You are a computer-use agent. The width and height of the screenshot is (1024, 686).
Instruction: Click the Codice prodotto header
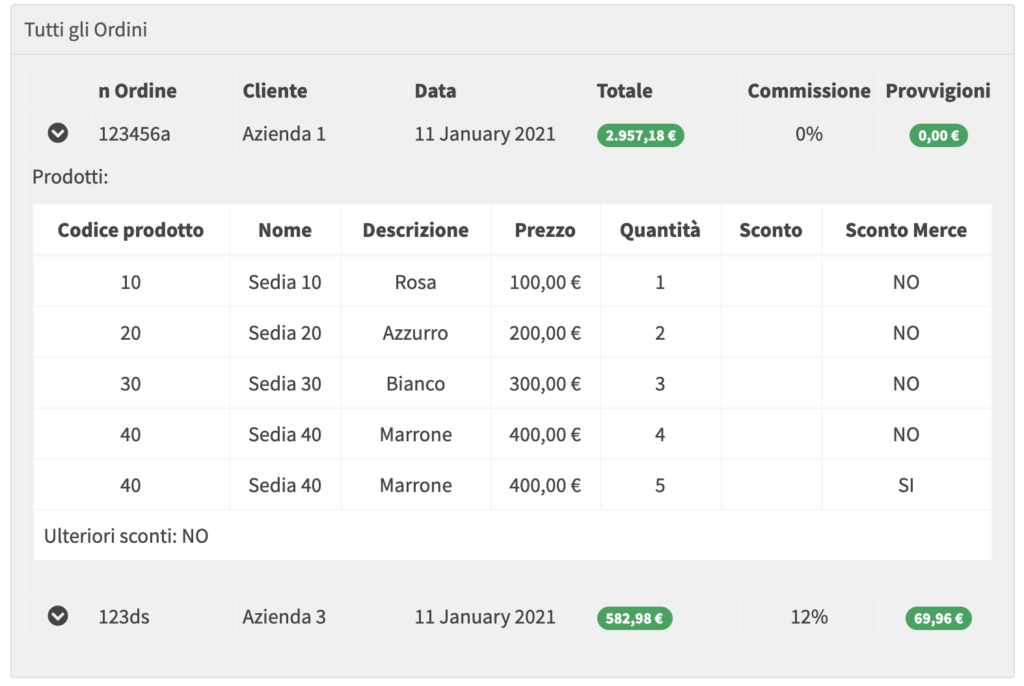131,230
